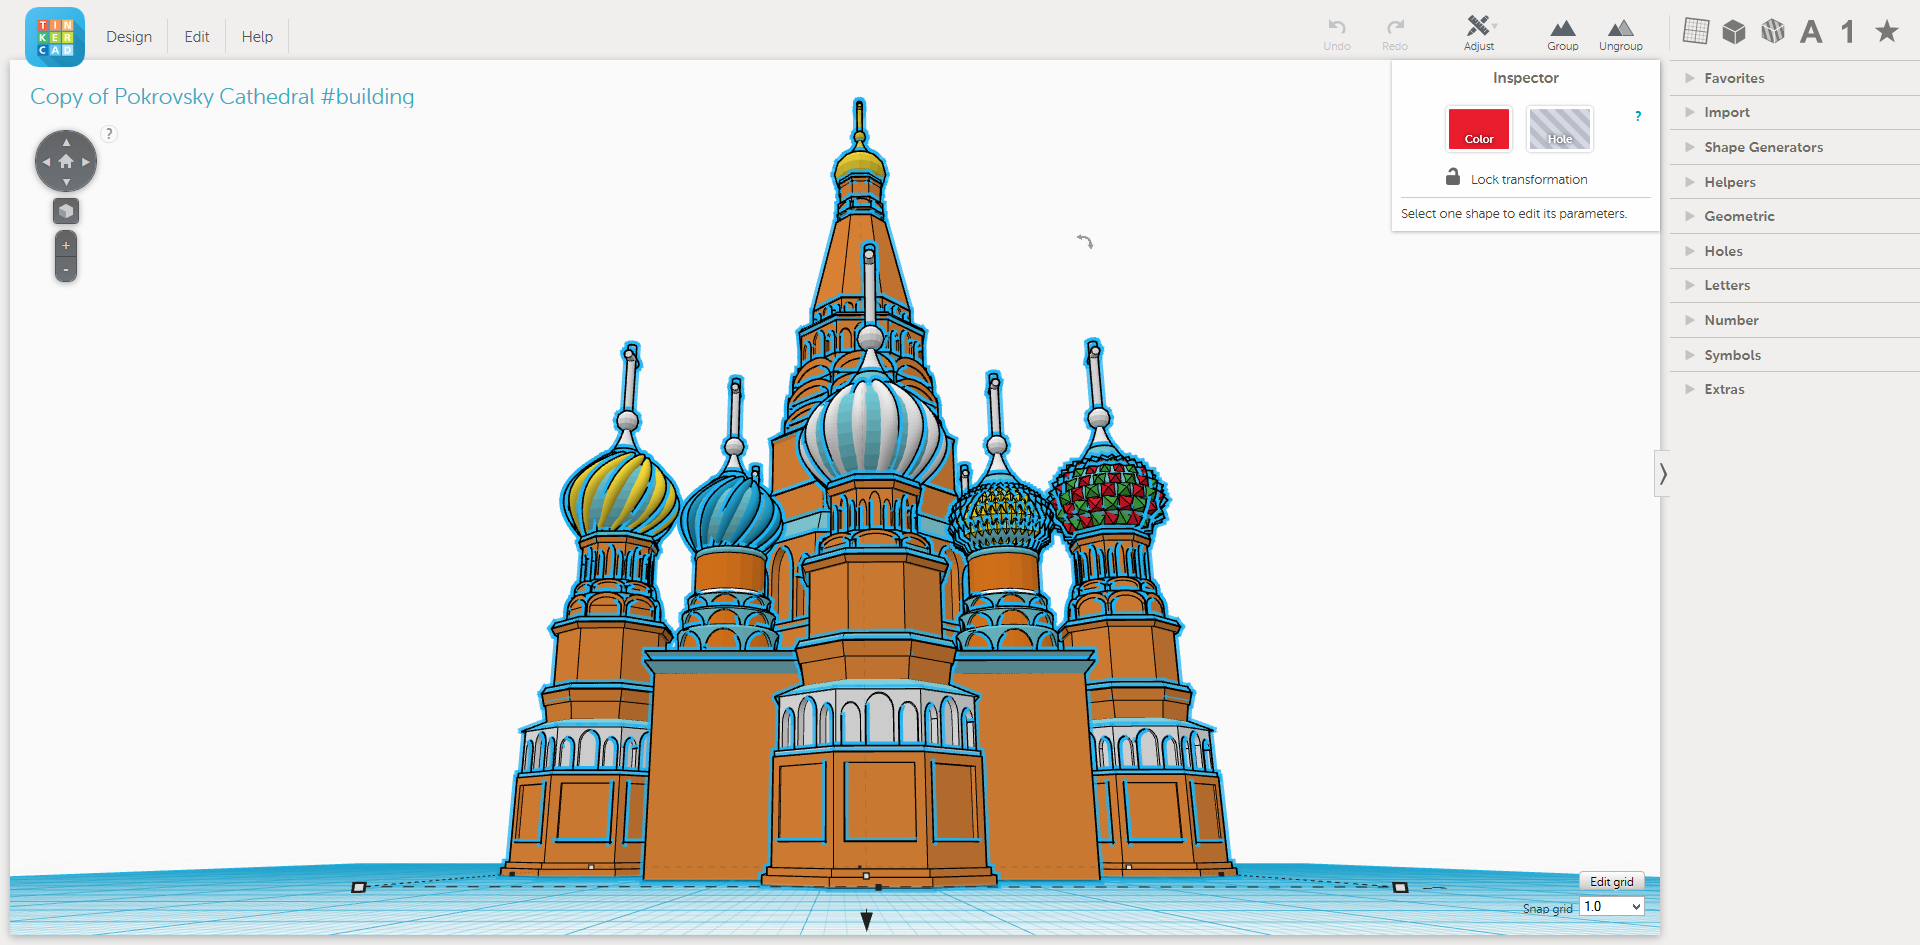This screenshot has width=1920, height=945.
Task: Open Inspector help question mark
Action: [1638, 116]
